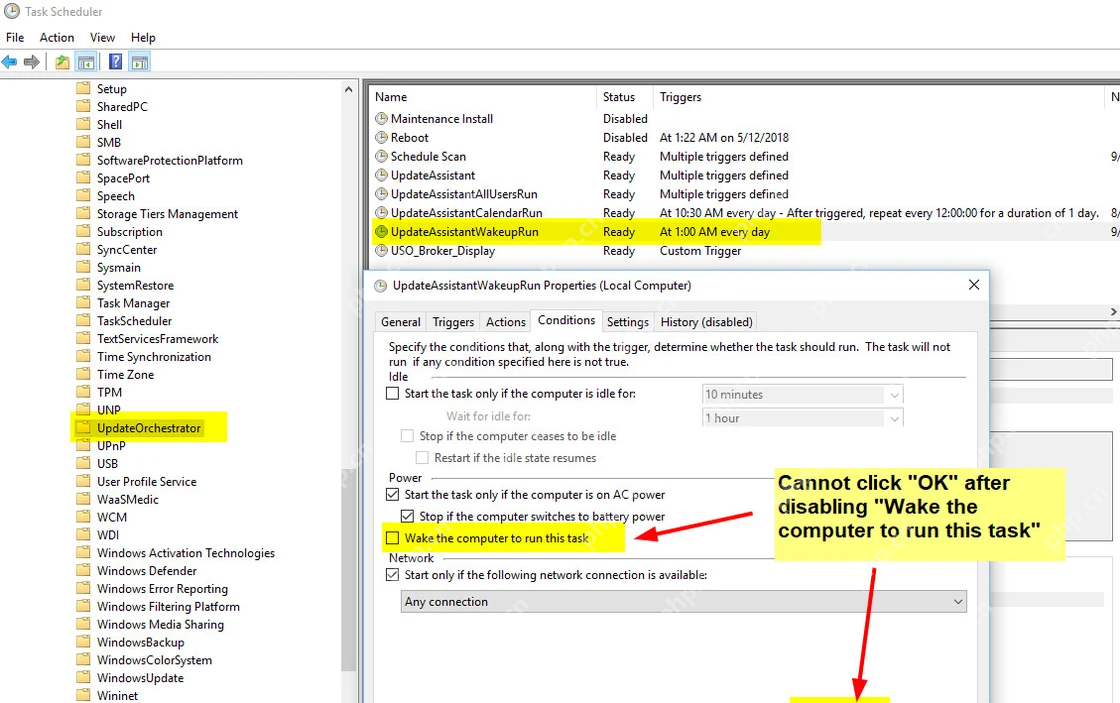Click the folder icon next to Setup
This screenshot has height=703, width=1120.
coord(84,88)
